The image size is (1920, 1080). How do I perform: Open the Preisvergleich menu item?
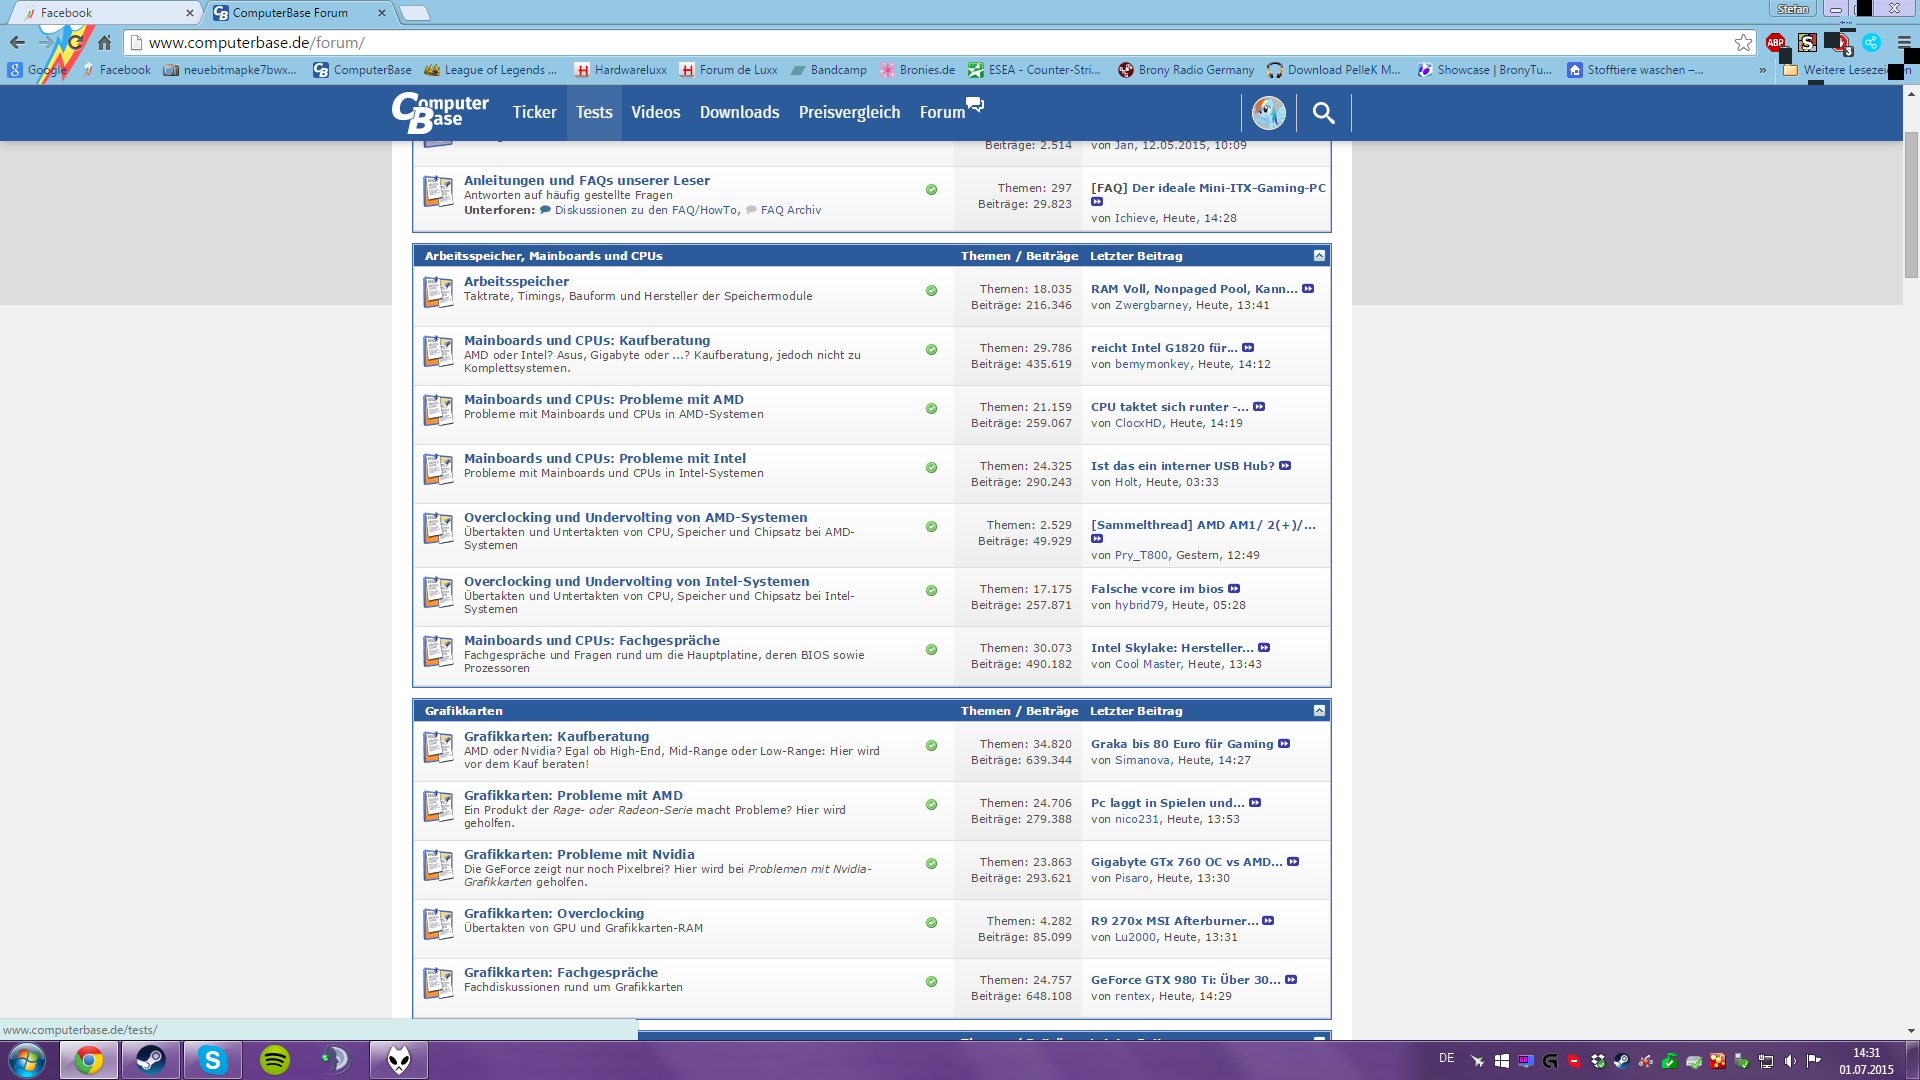click(849, 112)
